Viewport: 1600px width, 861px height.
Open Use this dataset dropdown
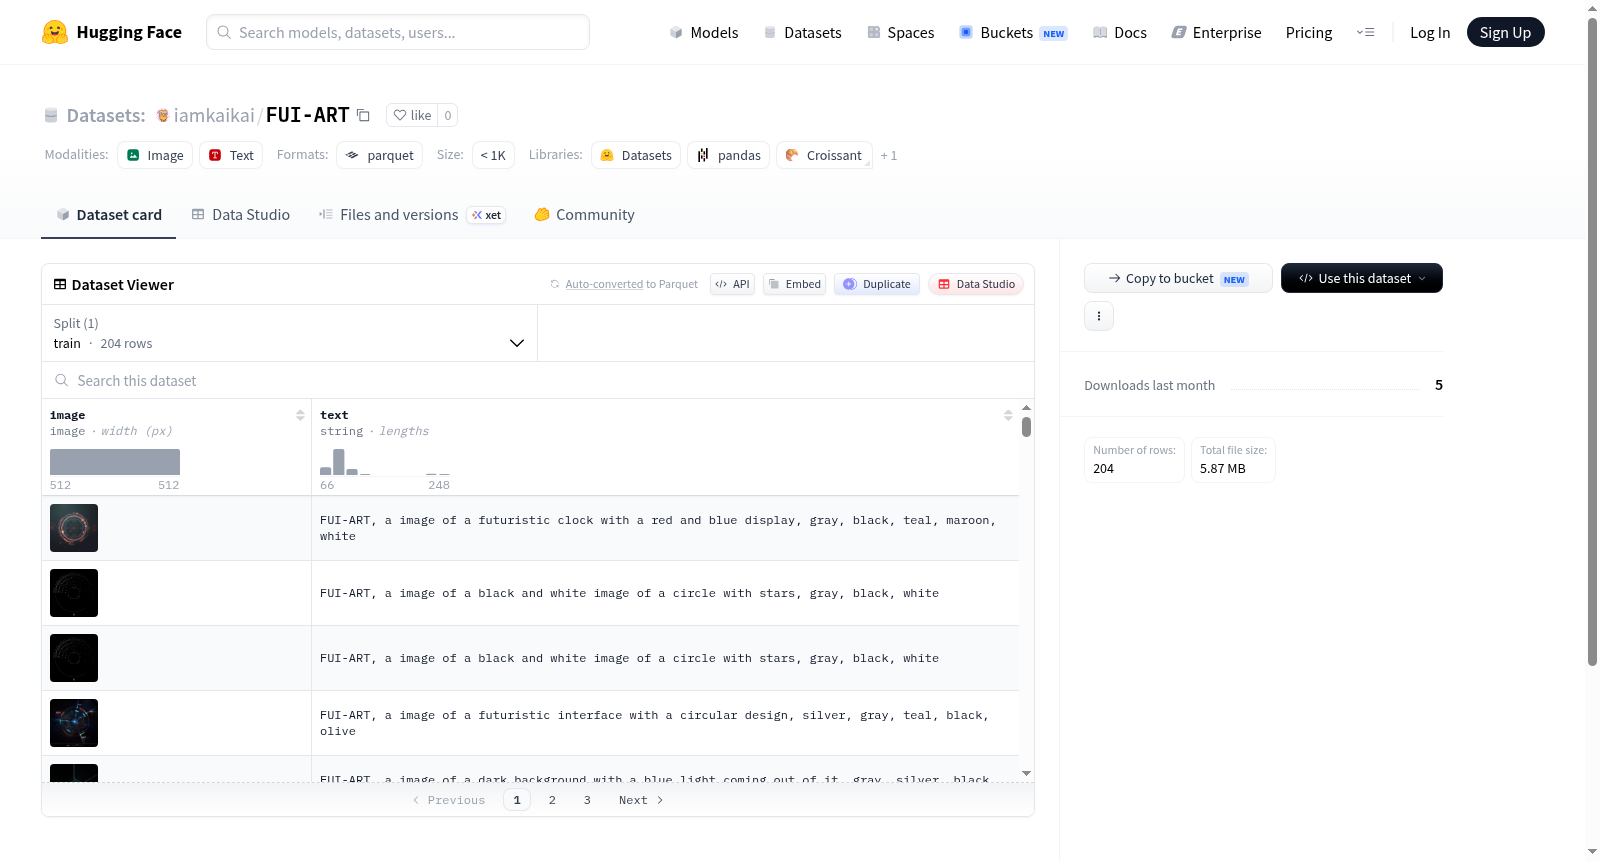click(1362, 278)
